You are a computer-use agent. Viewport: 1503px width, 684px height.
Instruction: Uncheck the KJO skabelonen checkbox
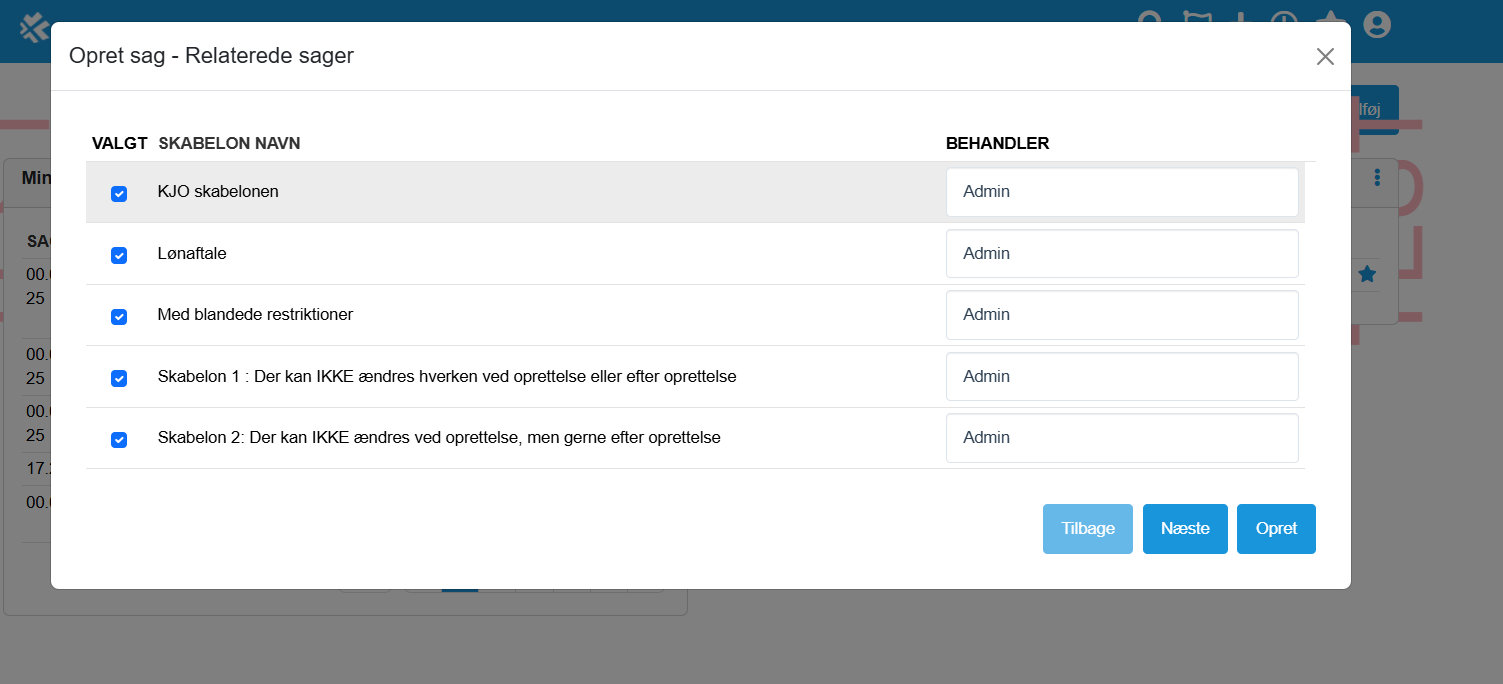[x=119, y=194]
